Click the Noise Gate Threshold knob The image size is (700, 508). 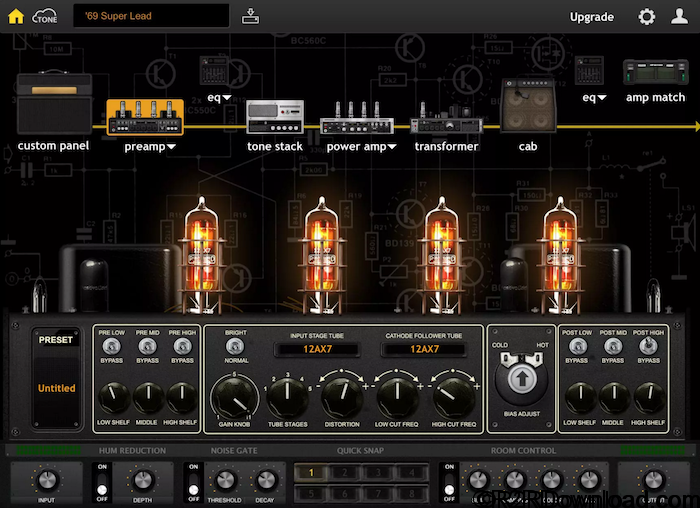(225, 480)
